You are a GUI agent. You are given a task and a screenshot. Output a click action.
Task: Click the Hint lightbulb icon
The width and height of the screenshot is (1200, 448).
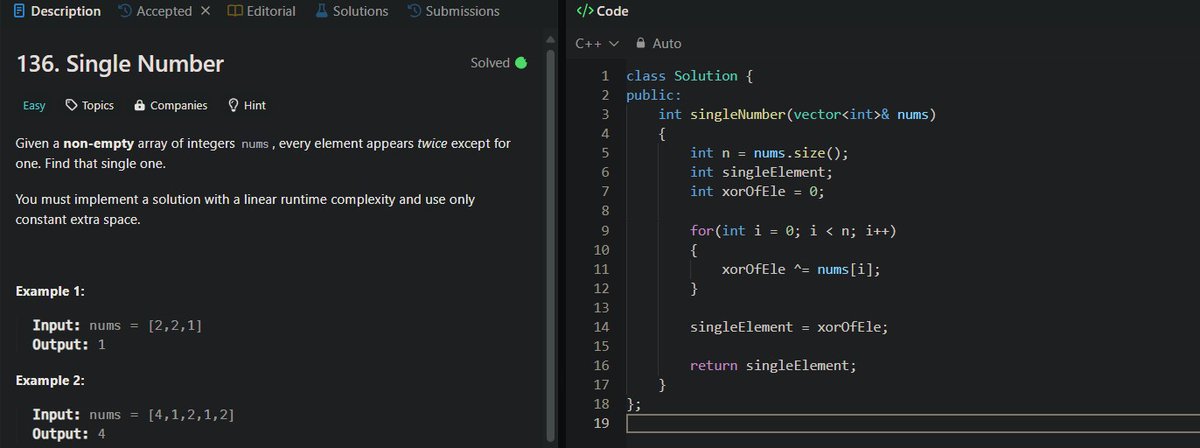(233, 105)
